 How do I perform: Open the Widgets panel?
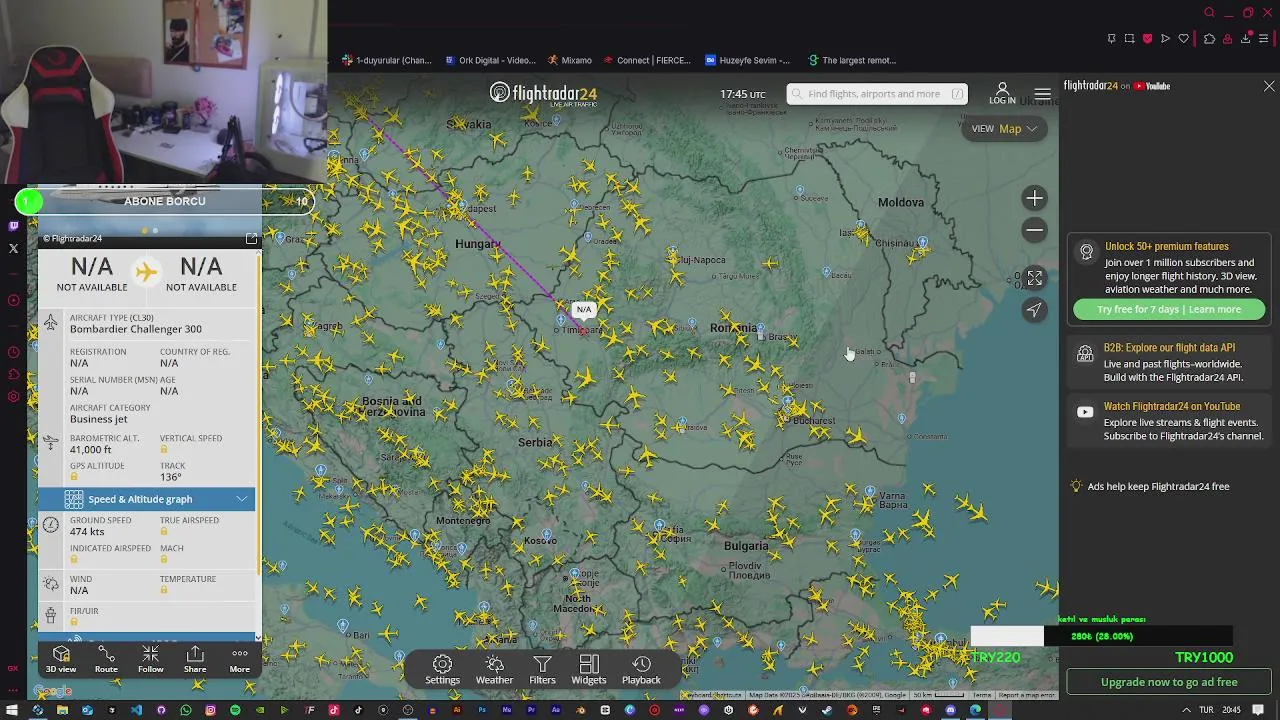(589, 670)
